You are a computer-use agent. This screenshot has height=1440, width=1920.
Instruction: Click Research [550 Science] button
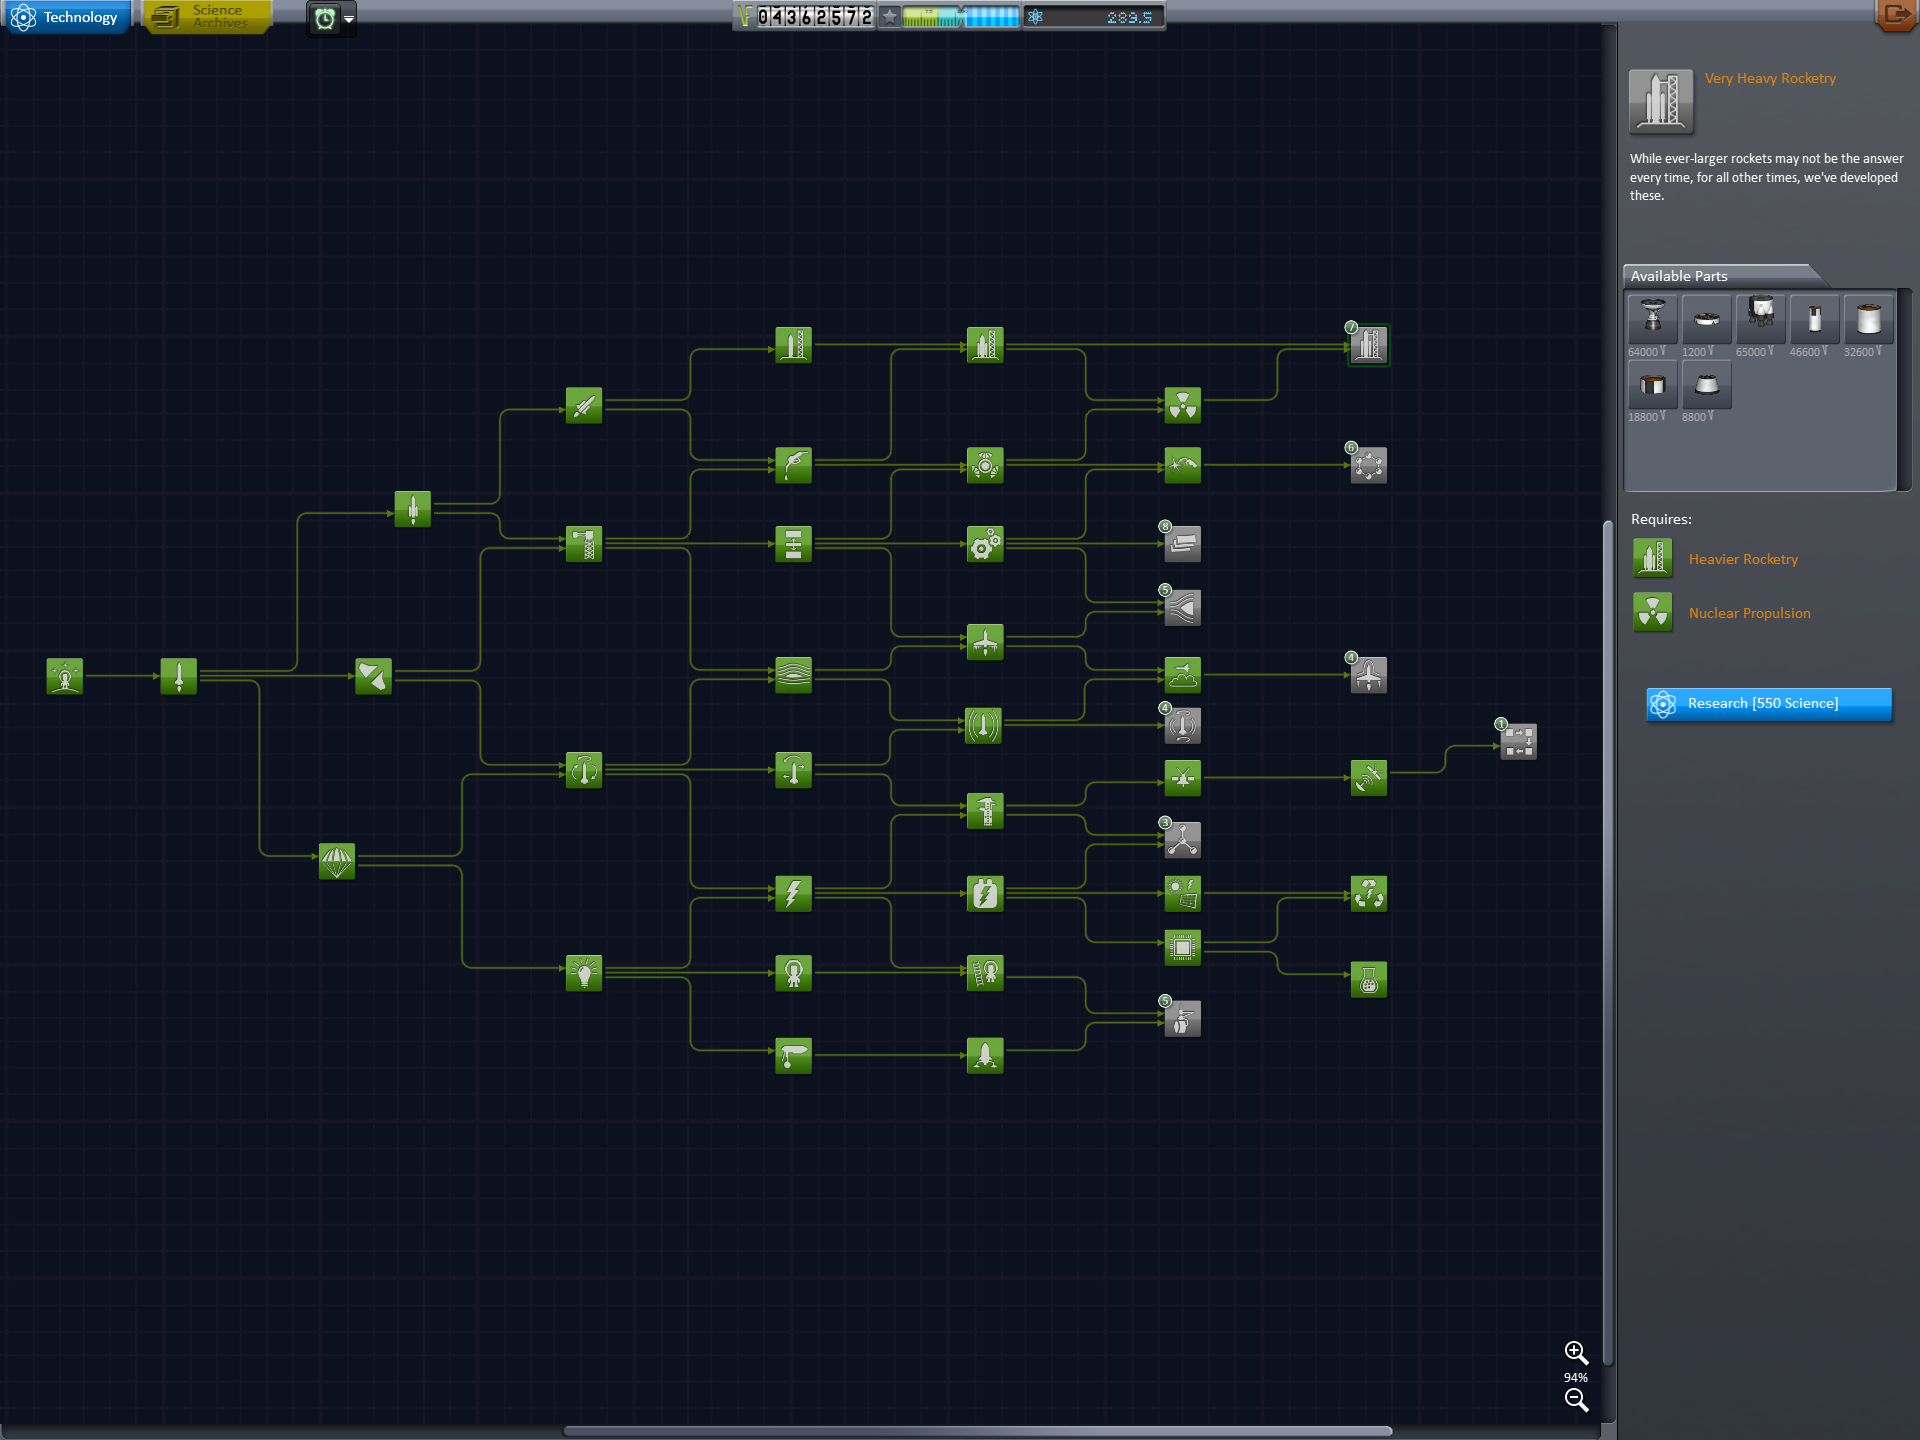[1768, 704]
